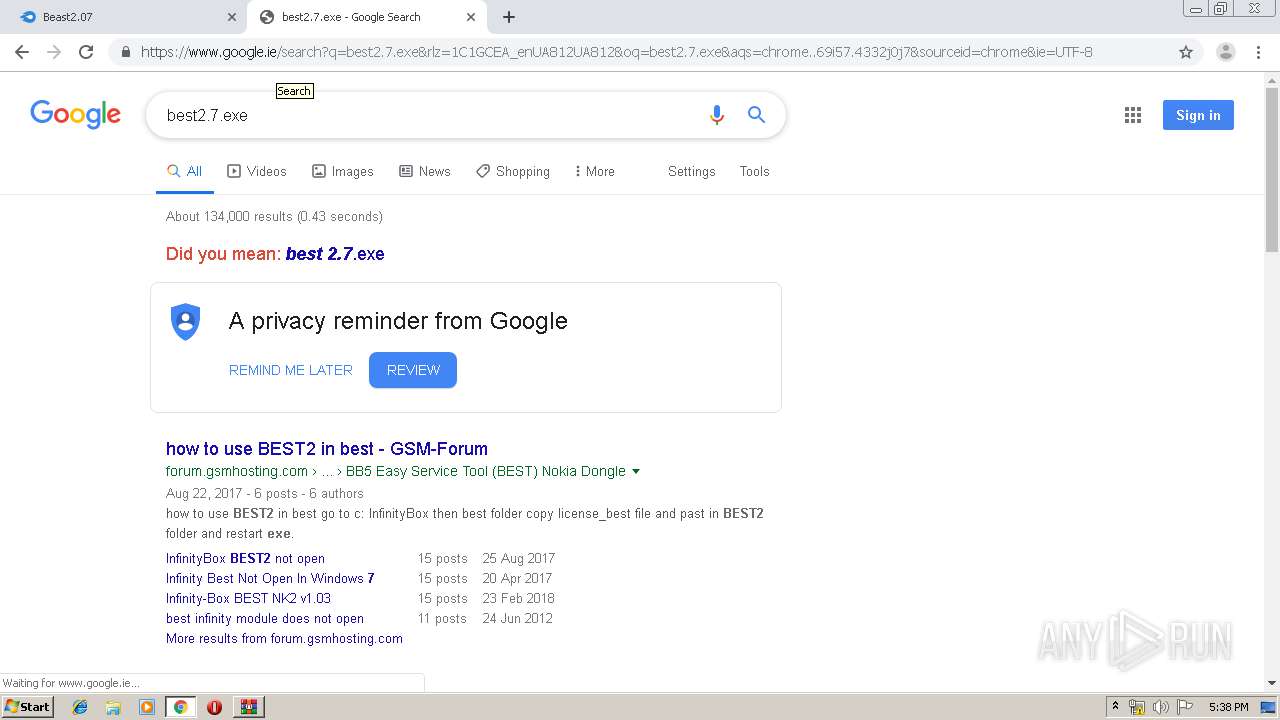Viewport: 1280px width, 720px height.
Task: Click the Sign in button
Action: coord(1198,115)
